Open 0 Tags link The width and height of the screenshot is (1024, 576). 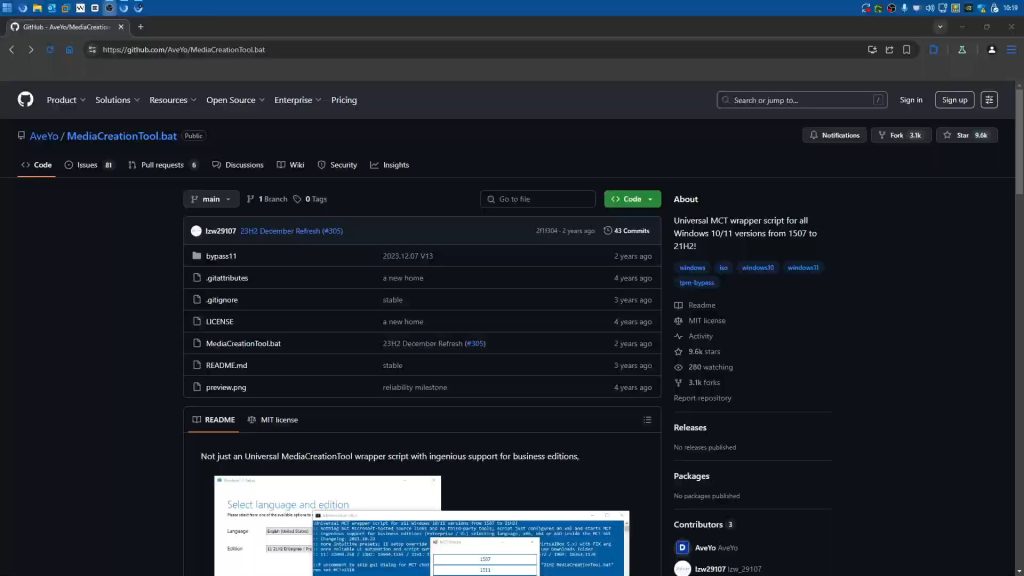(310, 199)
